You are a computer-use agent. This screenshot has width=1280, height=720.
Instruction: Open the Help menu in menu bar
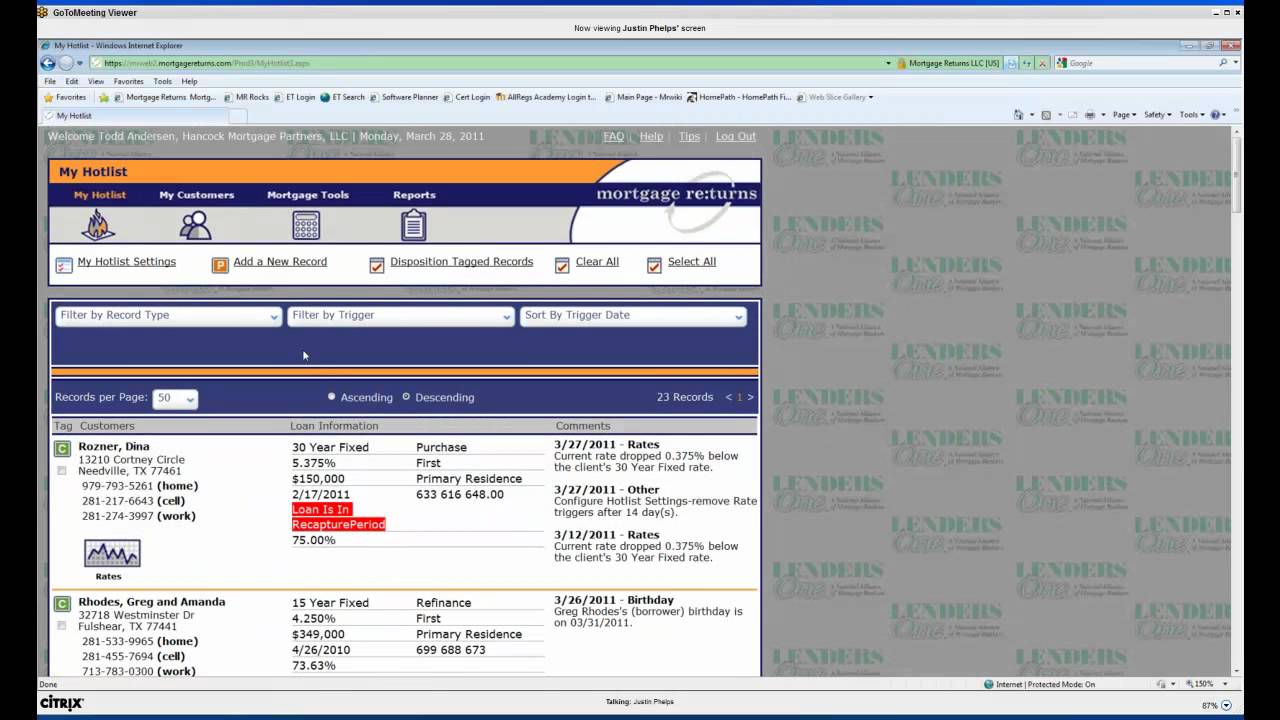click(189, 81)
